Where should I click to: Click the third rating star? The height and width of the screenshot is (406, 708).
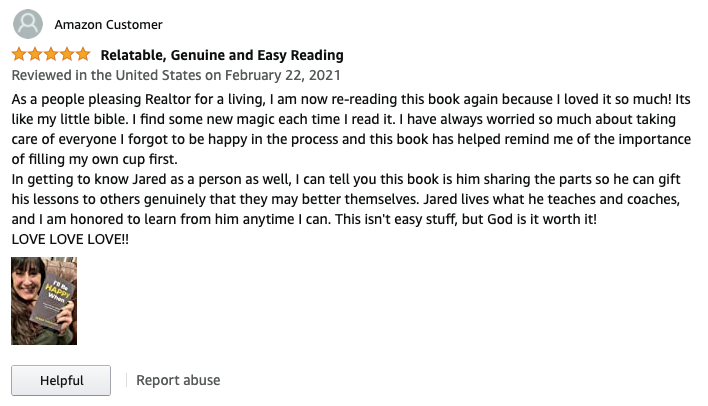tap(51, 55)
